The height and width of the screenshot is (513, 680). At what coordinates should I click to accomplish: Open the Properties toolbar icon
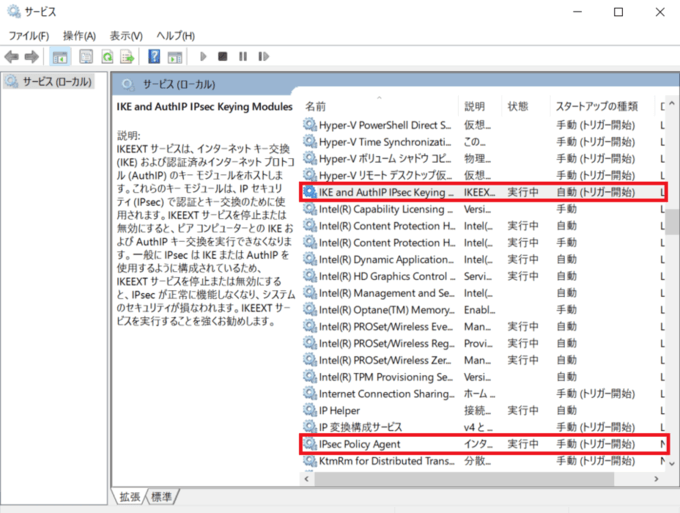(x=86, y=57)
